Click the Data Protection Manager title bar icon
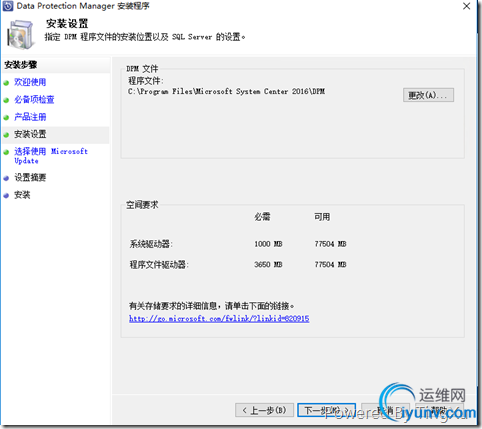Viewport: 482px width, 429px height. [x=8, y=6]
